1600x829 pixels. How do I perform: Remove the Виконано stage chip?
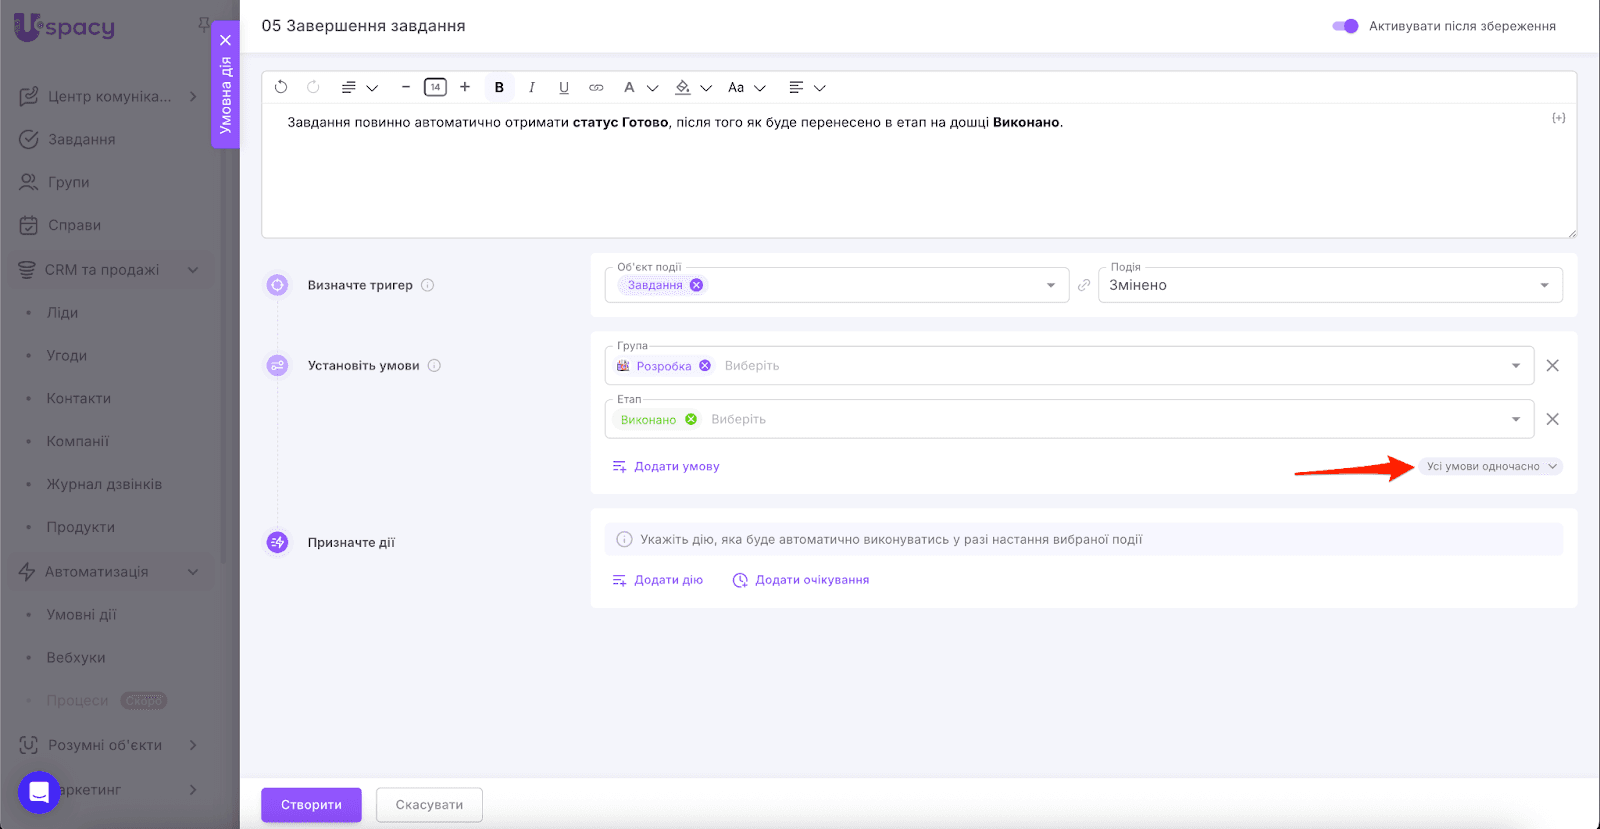691,420
